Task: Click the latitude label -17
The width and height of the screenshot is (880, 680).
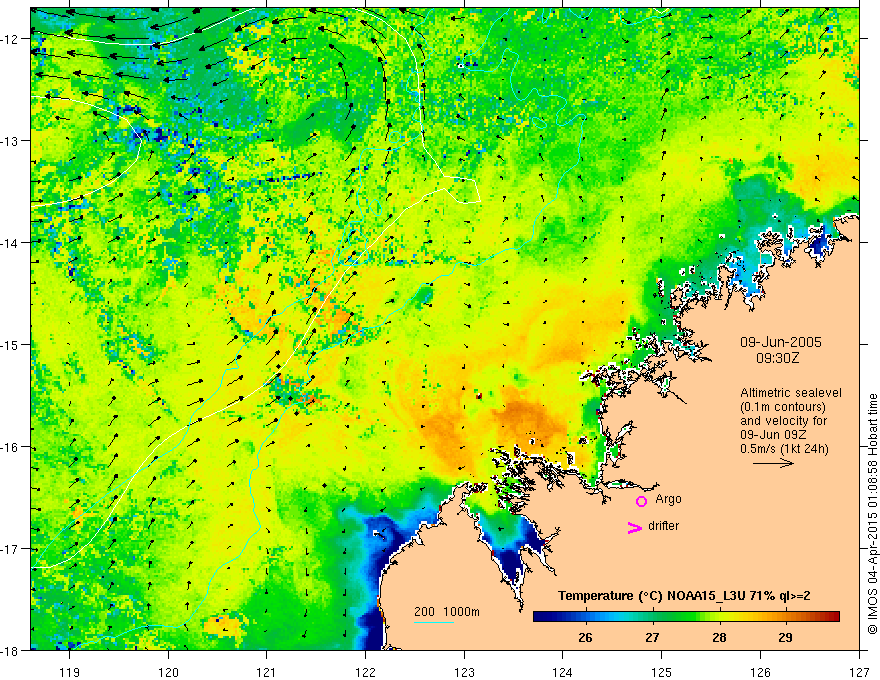Action: click(11, 549)
